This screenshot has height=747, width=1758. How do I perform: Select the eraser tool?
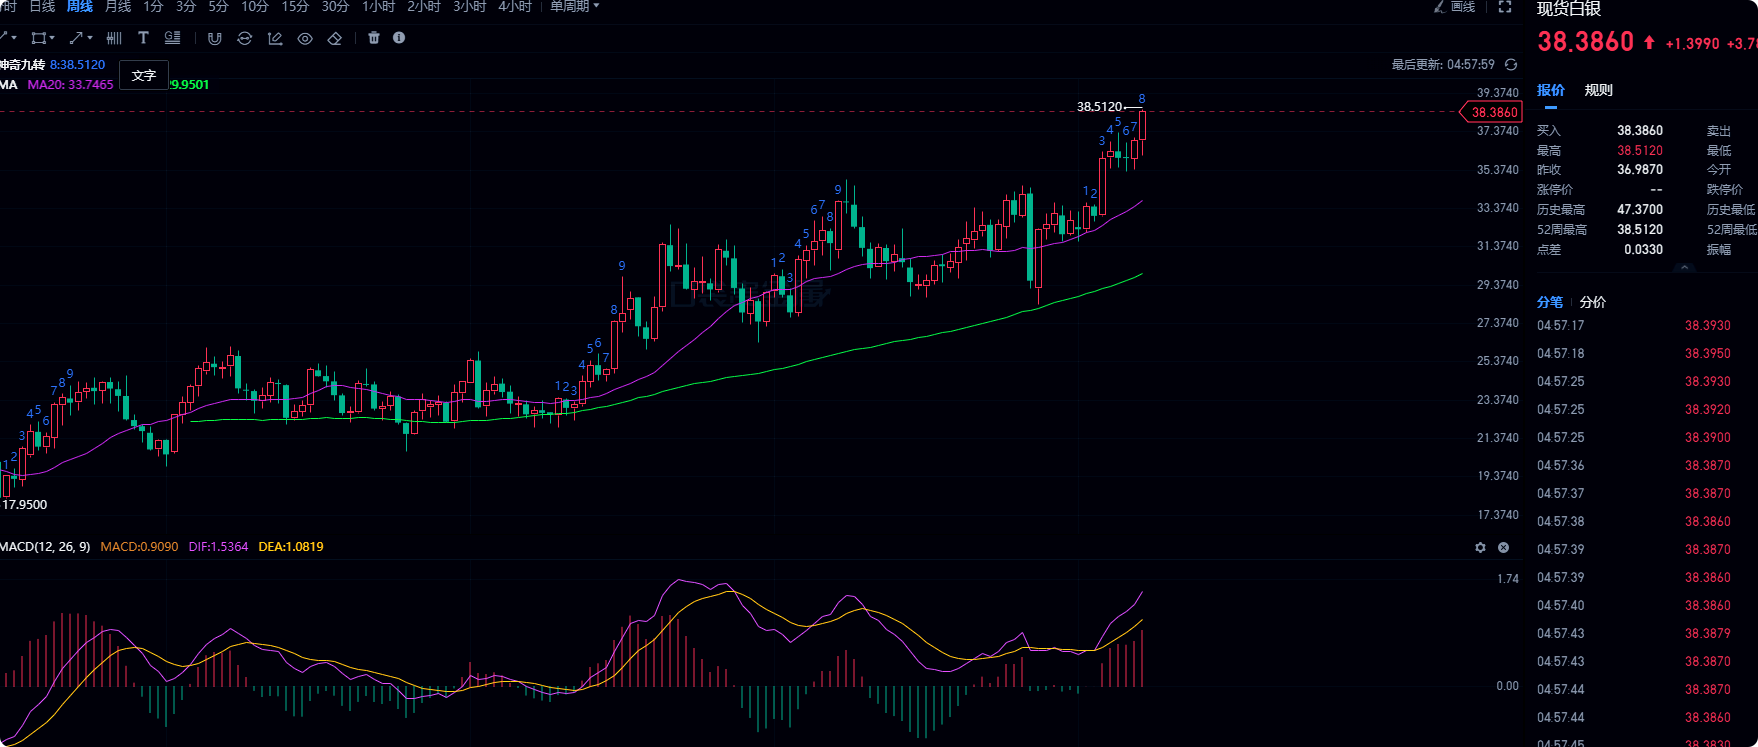tap(335, 38)
